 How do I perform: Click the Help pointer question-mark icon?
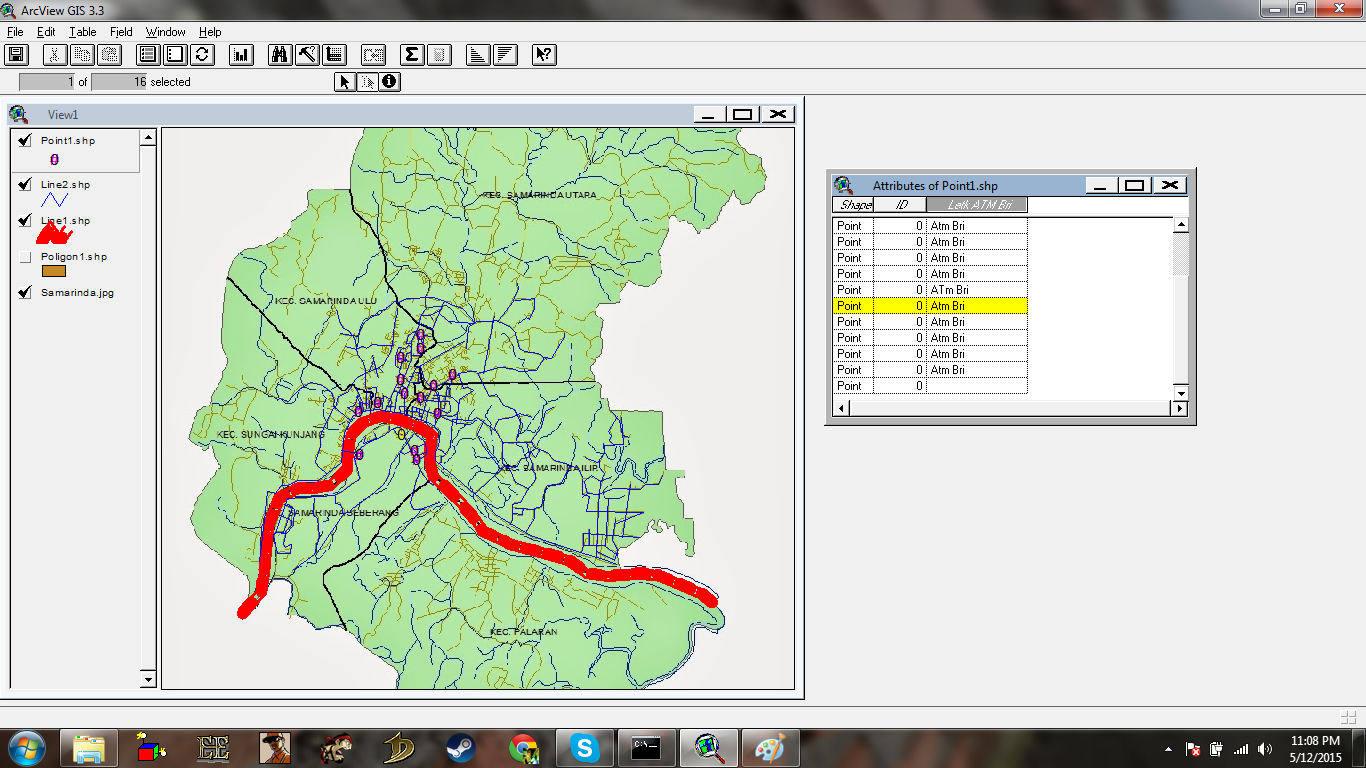(542, 55)
